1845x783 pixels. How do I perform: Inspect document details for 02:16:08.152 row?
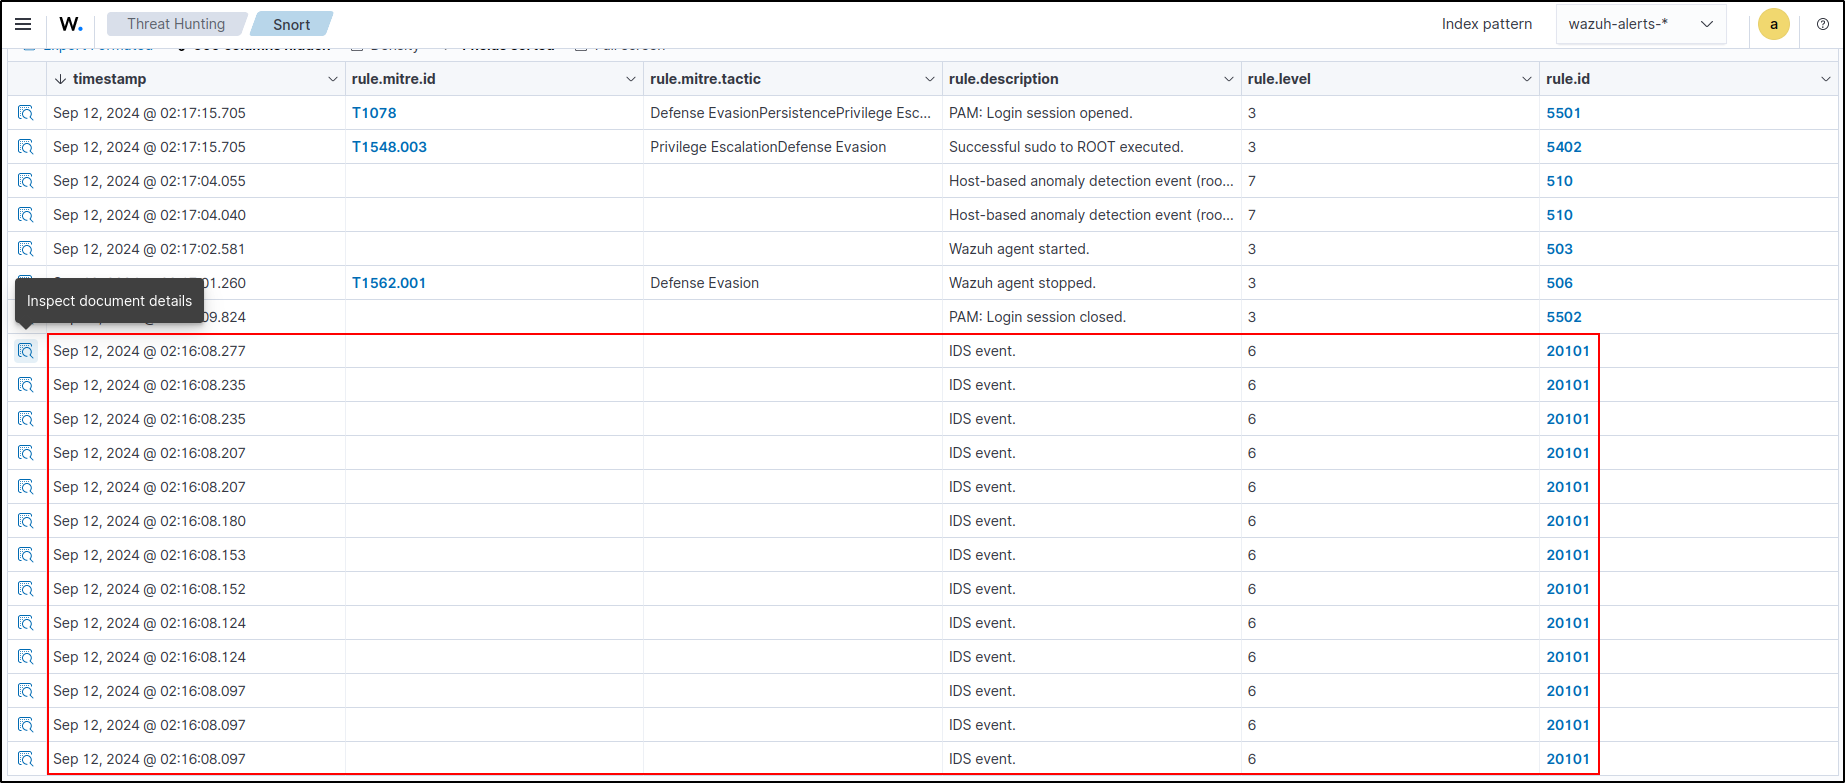click(x=26, y=589)
